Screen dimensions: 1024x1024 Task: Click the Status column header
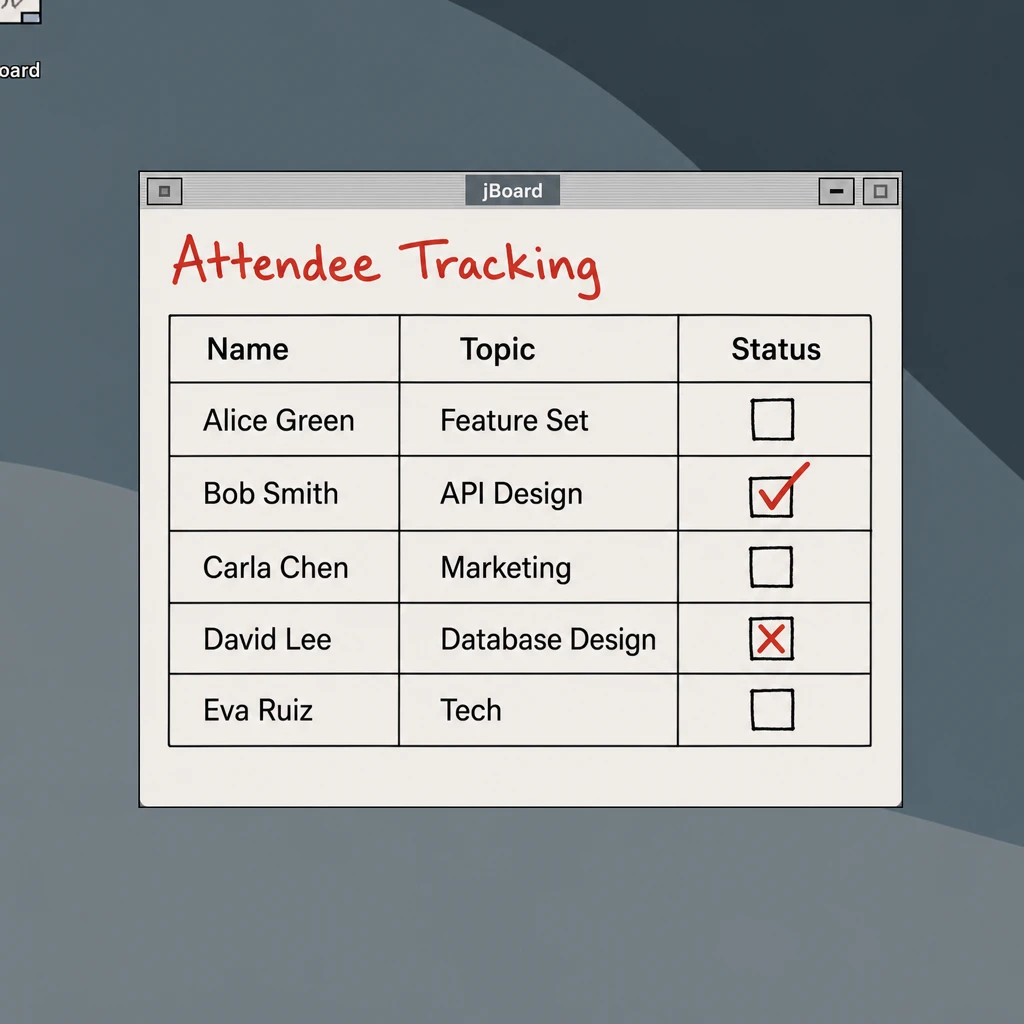pyautogui.click(x=776, y=349)
